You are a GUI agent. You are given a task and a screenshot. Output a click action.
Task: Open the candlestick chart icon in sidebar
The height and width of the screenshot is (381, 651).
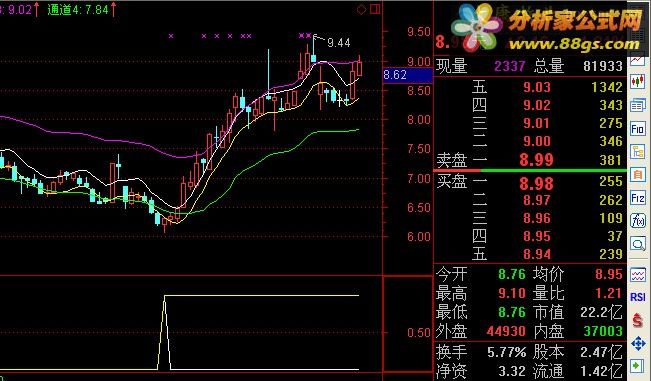(x=638, y=81)
